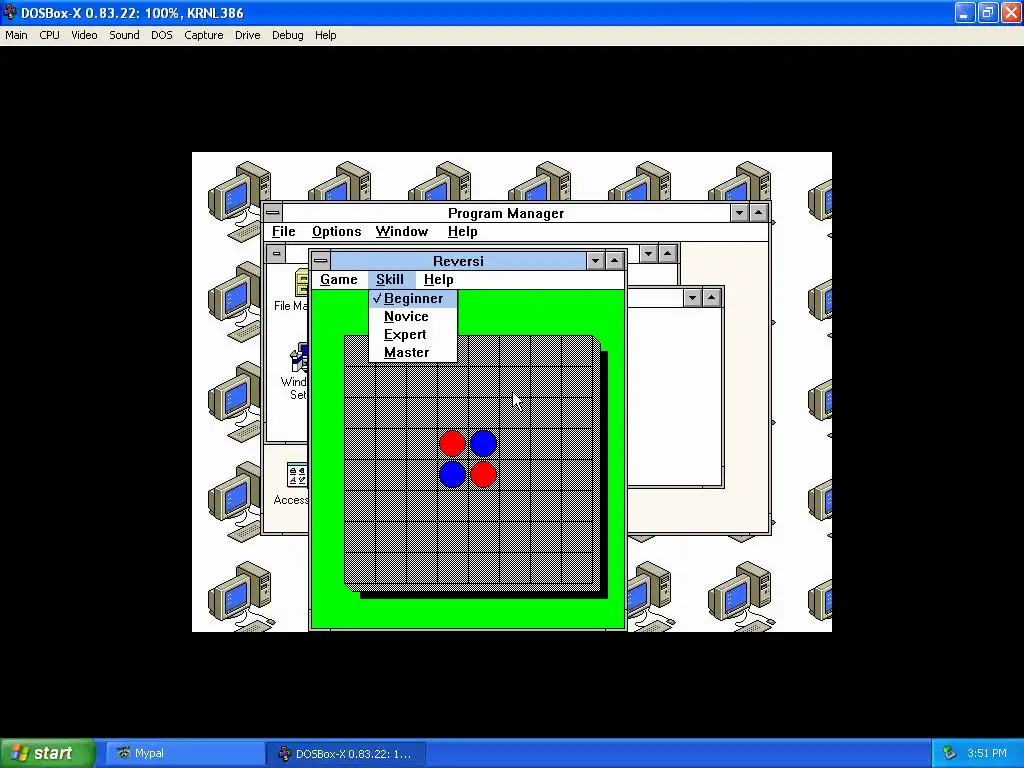This screenshot has height=768, width=1024.
Task: Click the Windows XP start button
Action: coord(48,754)
